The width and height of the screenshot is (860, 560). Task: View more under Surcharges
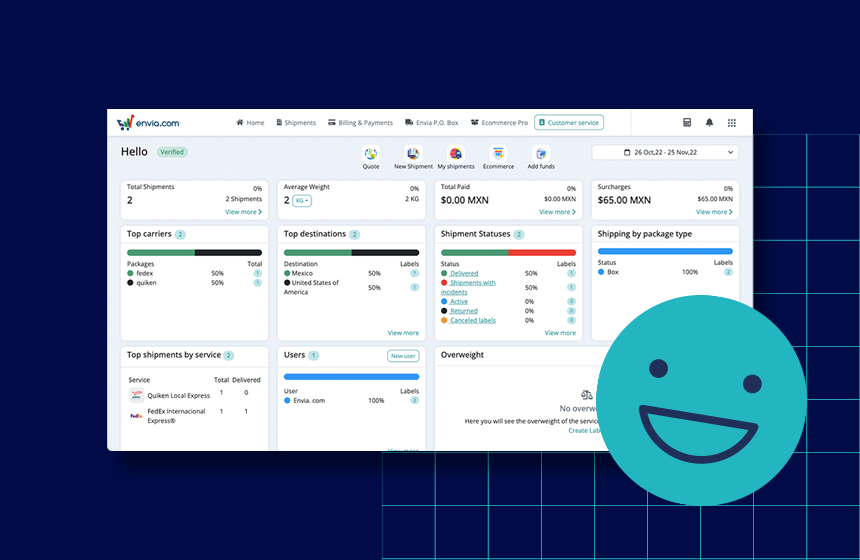tap(714, 212)
